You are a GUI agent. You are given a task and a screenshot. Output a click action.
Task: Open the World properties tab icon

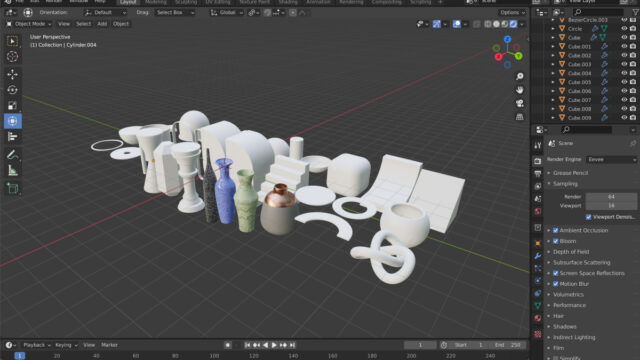point(538,211)
